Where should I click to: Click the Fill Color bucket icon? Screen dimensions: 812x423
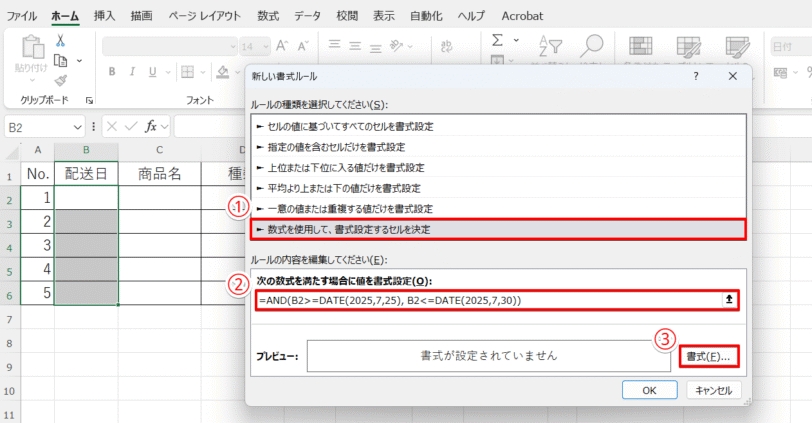[223, 72]
